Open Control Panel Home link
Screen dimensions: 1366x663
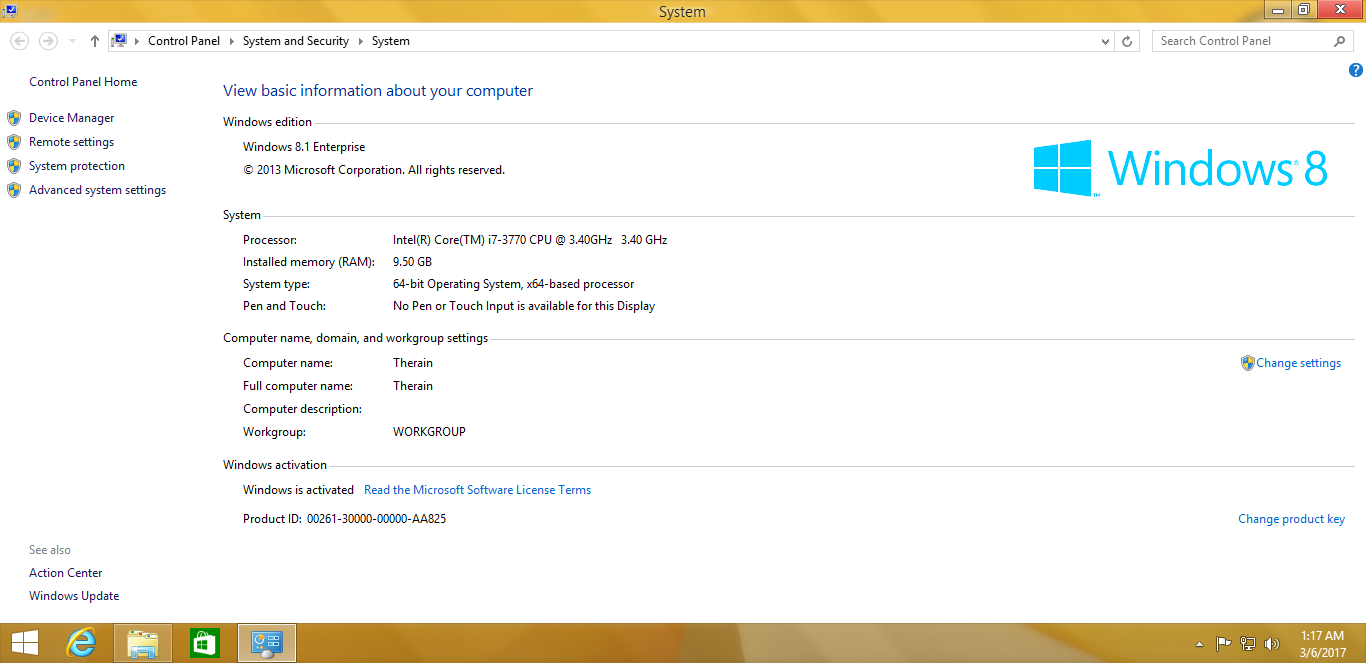pos(83,82)
